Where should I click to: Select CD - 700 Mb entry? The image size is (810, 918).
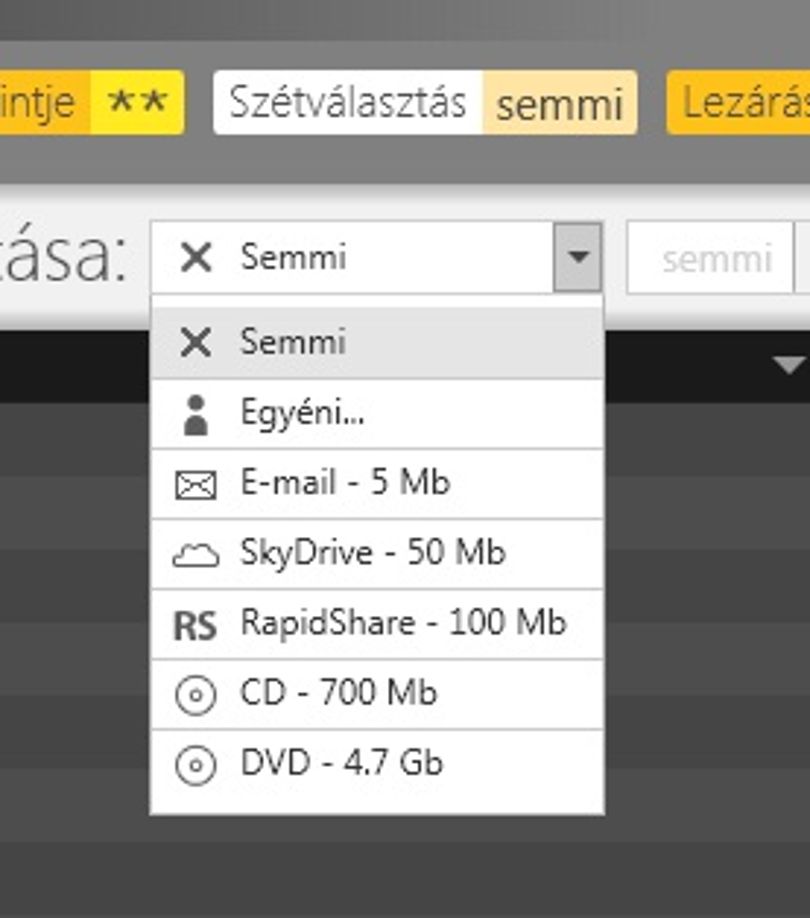(x=377, y=694)
